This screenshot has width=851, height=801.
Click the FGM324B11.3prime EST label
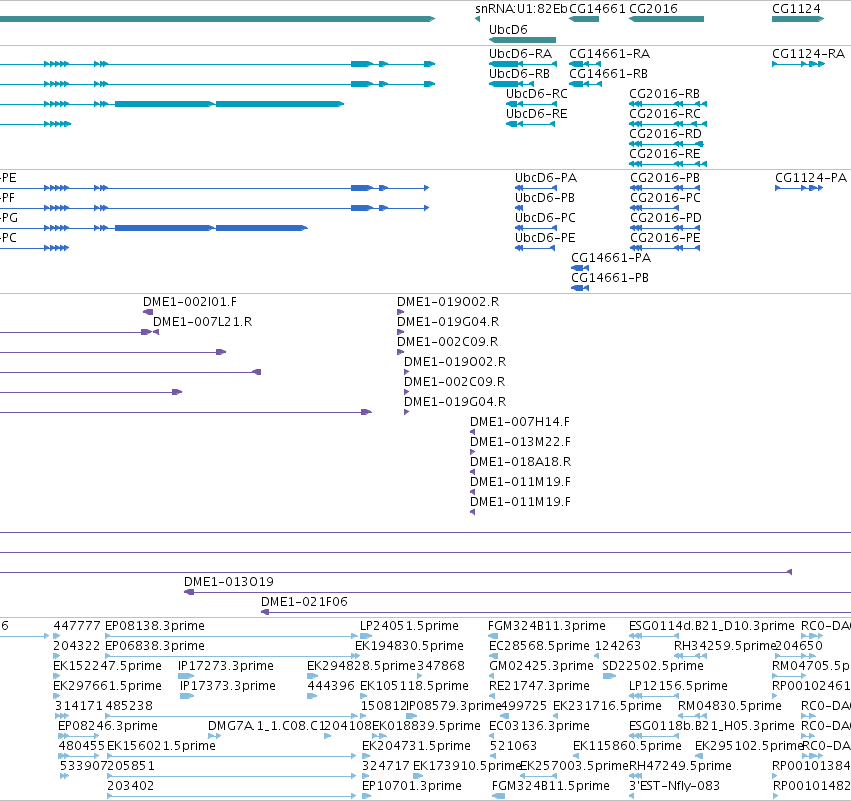click(x=547, y=626)
